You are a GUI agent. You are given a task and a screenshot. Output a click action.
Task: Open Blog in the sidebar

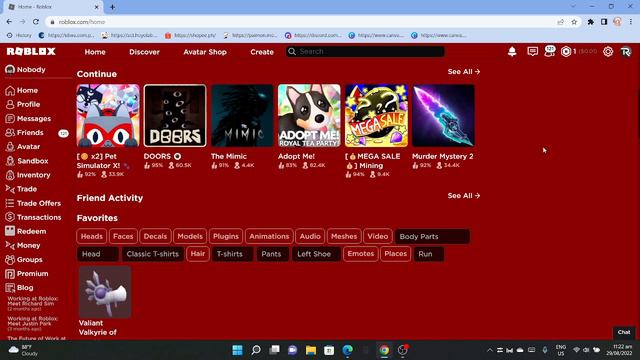tap(25, 288)
